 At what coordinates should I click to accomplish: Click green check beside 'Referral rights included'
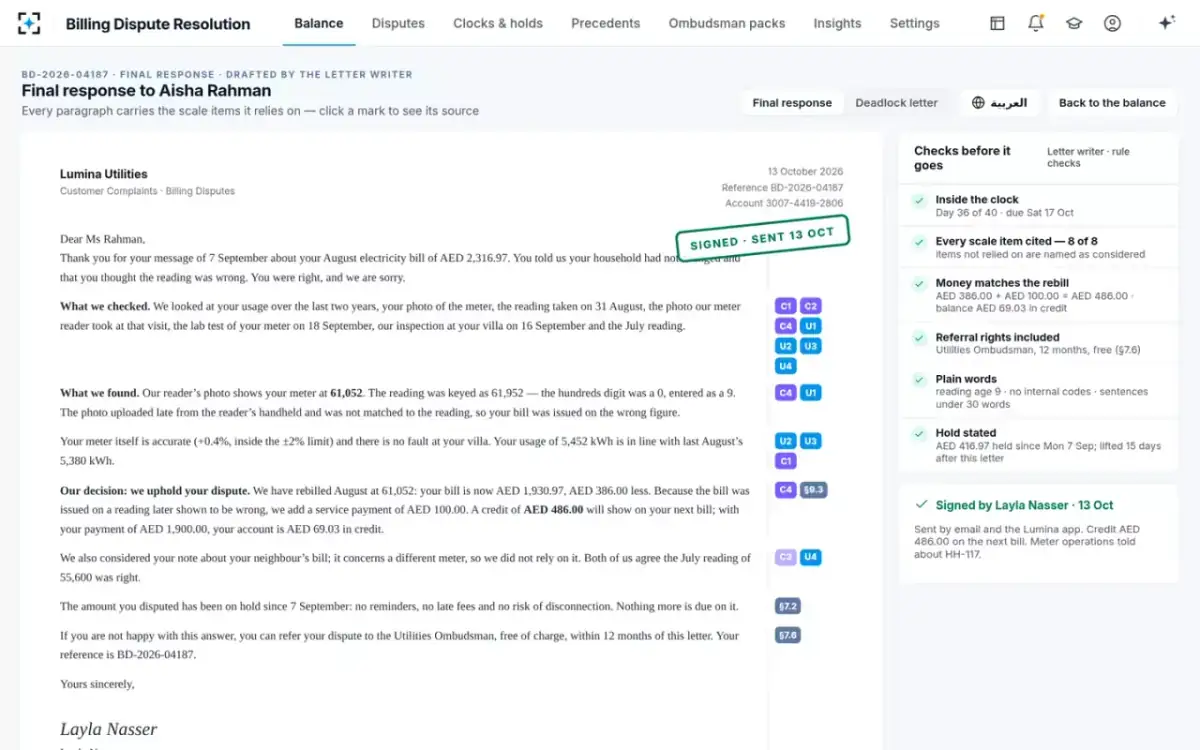click(918, 338)
